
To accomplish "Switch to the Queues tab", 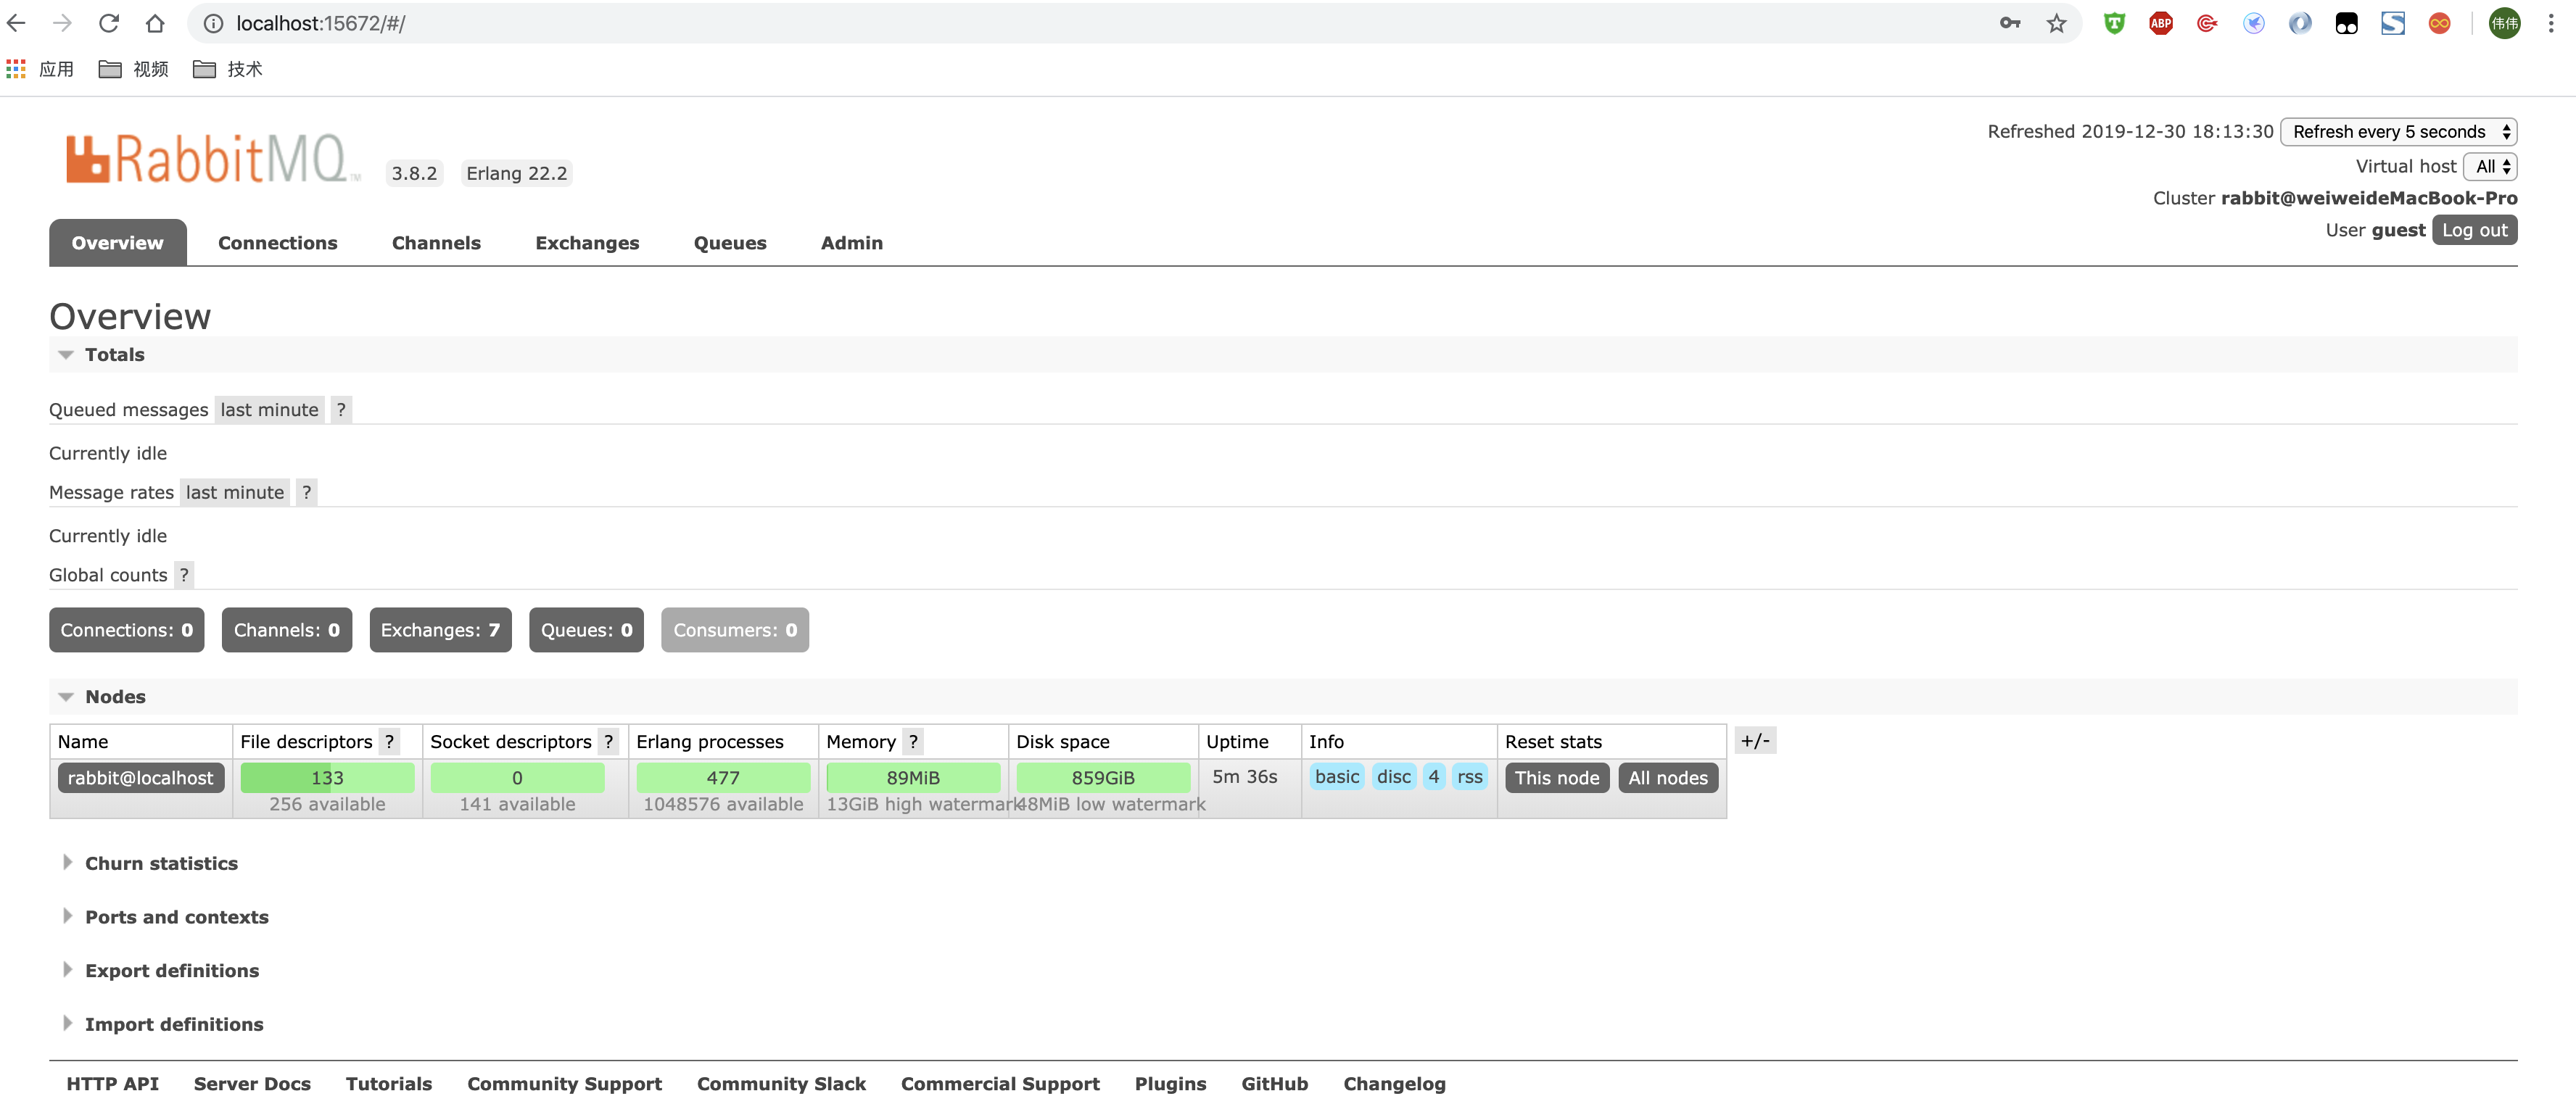I will (729, 243).
